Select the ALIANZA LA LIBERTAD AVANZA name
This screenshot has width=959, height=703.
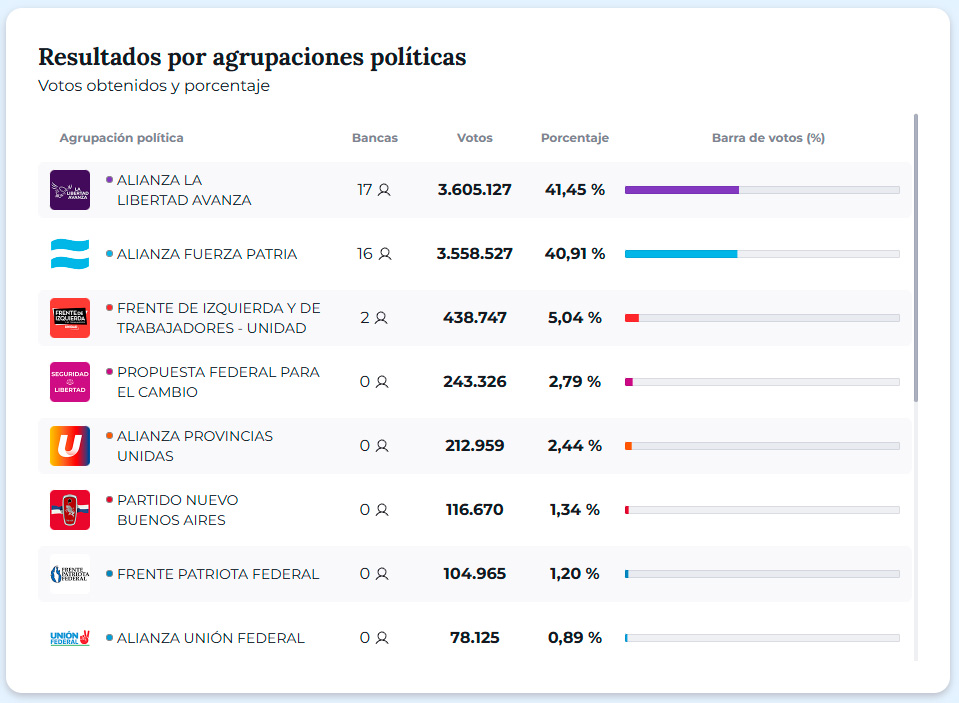click(184, 190)
